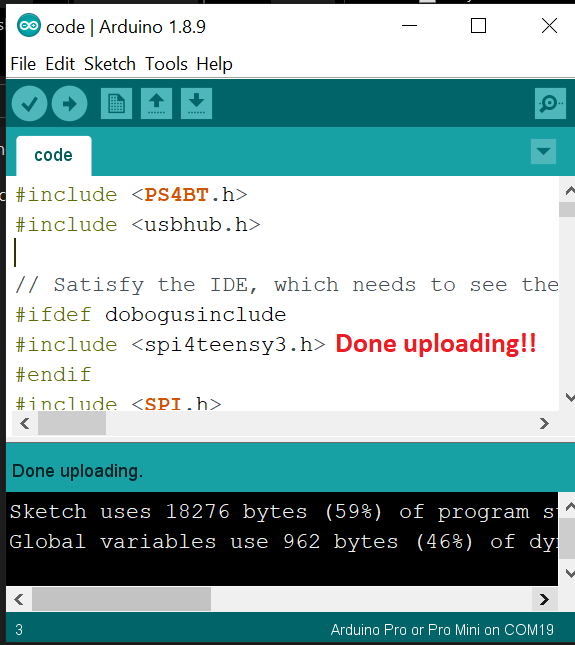575x645 pixels.
Task: Open the Help menu
Action: 214,64
